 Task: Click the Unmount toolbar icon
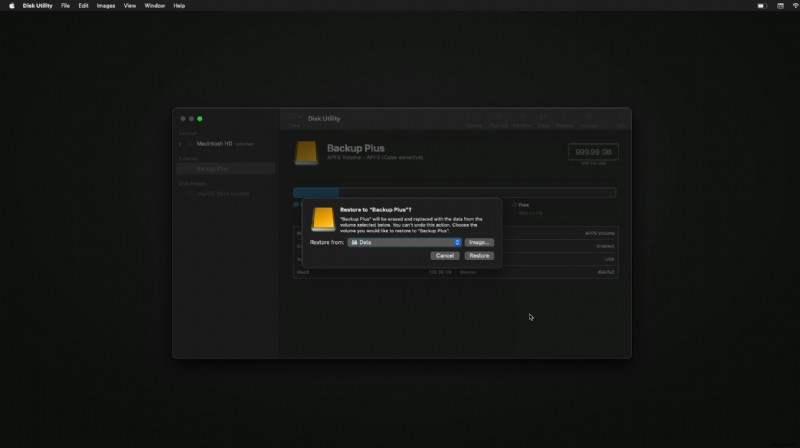(588, 120)
